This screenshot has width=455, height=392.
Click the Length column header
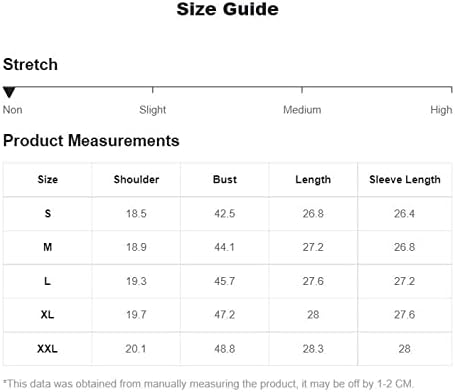(313, 180)
